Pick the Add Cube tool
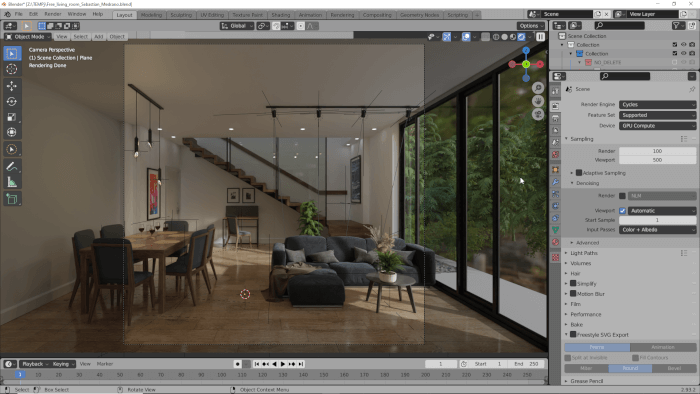The width and height of the screenshot is (700, 394). (x=12, y=199)
